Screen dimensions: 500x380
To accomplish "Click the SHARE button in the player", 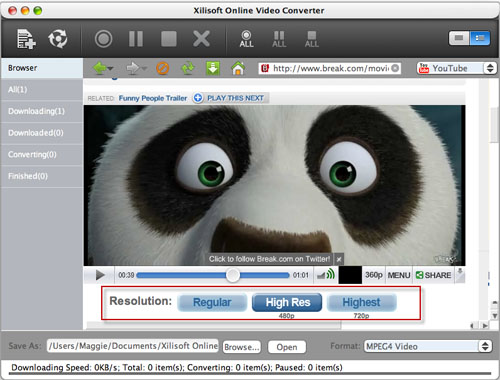I will (433, 275).
